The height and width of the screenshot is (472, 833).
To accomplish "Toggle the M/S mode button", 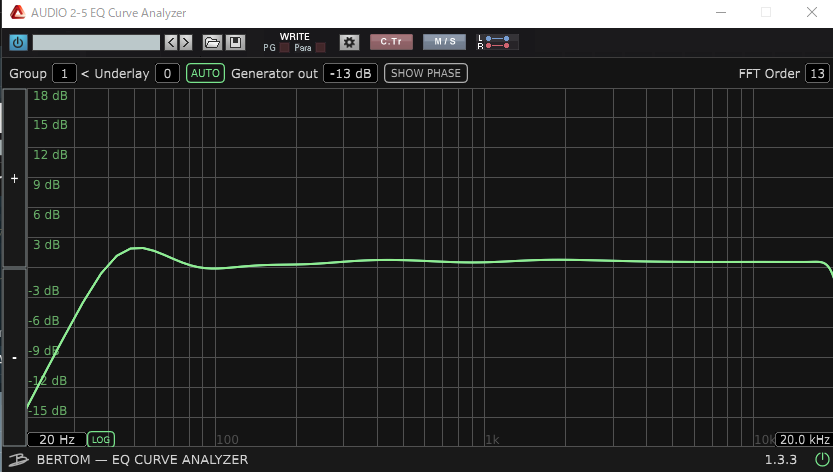I will [445, 41].
